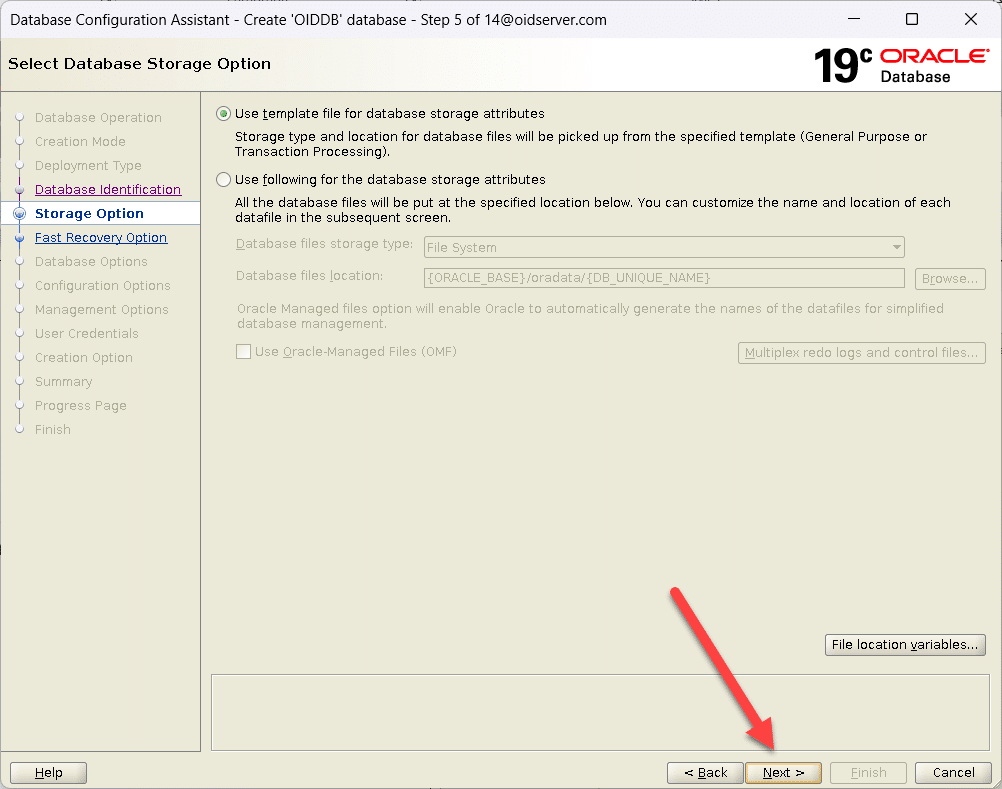This screenshot has height=789, width=1002.
Task: Maximize the Database Configuration Assistant window
Action: tap(912, 20)
